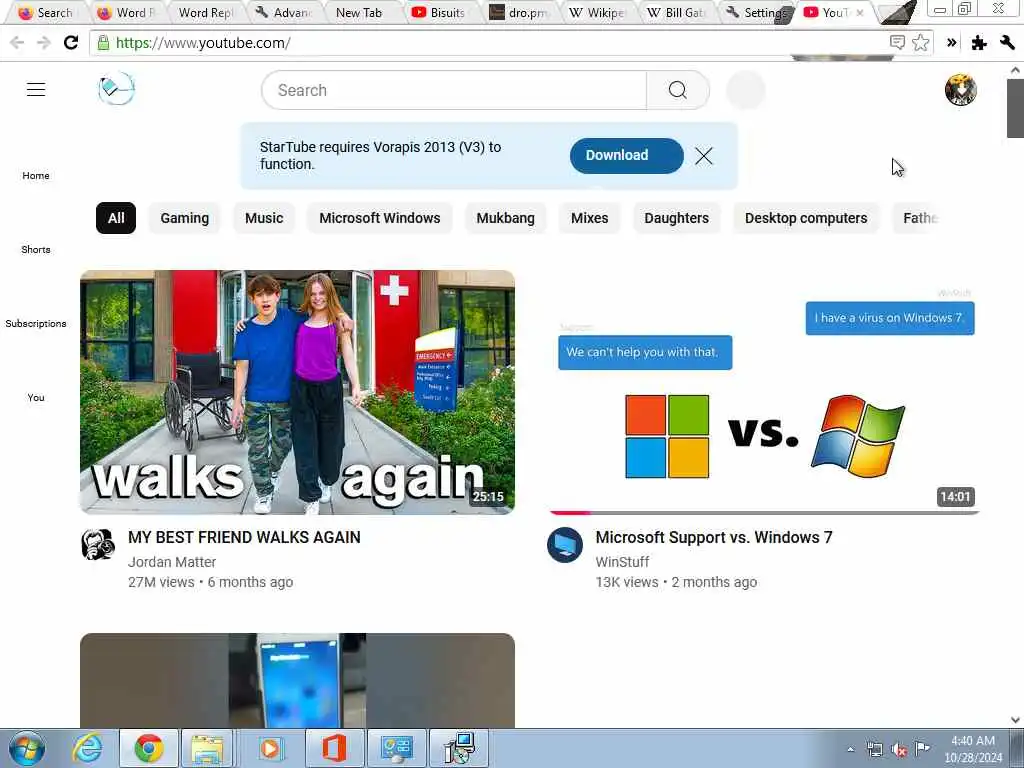Open WinStuff channel link

[622, 562]
